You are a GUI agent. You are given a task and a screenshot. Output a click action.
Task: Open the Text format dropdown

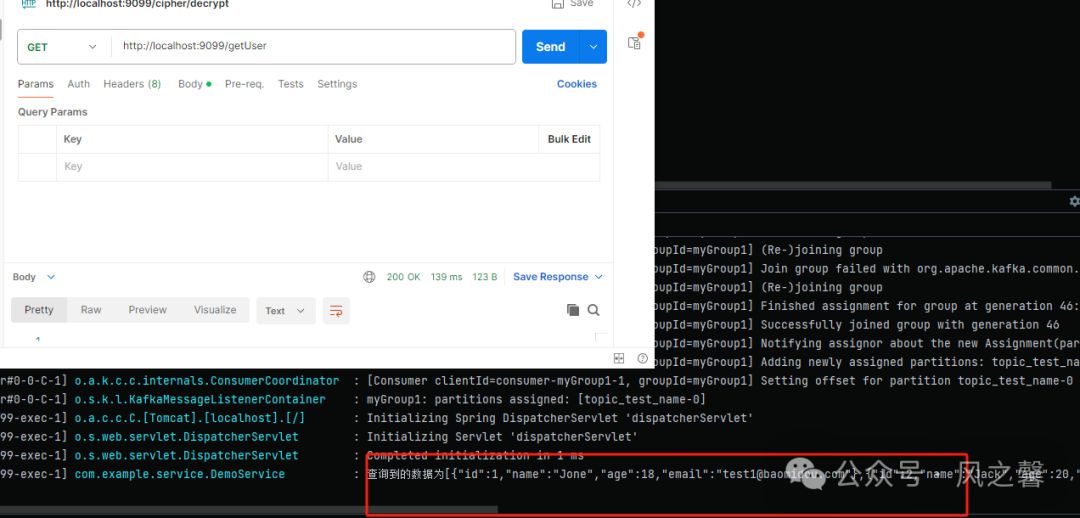(286, 311)
